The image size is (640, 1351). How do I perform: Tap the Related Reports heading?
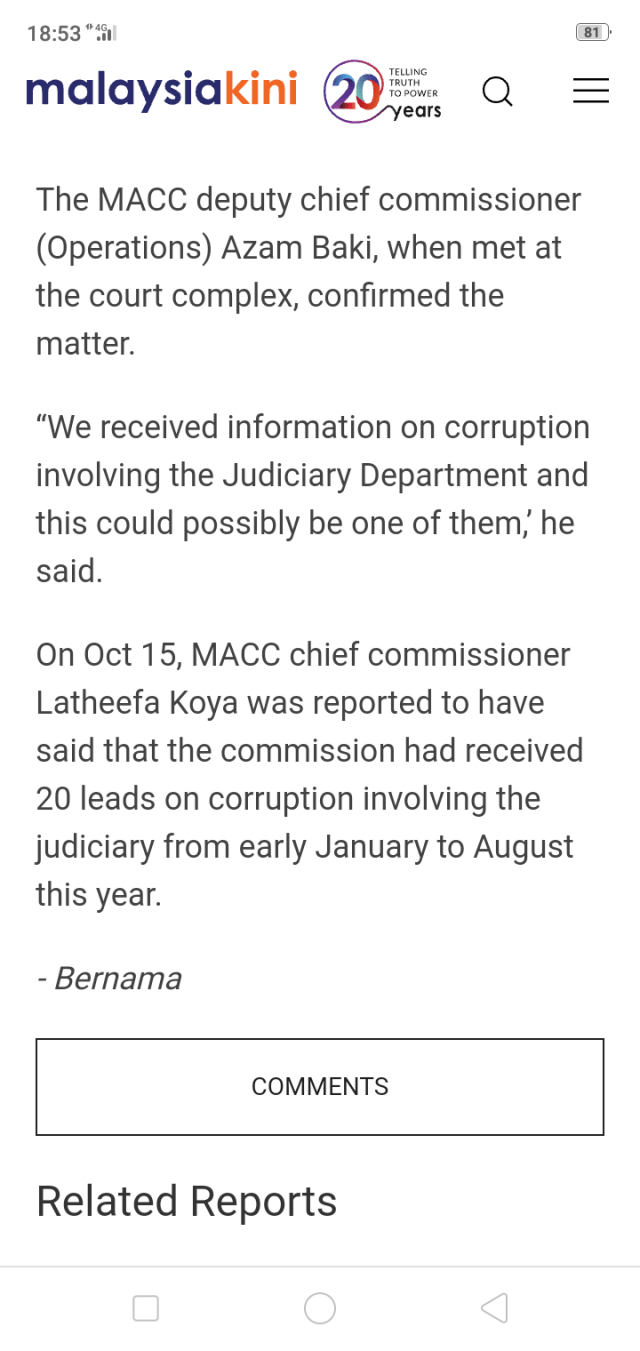click(x=187, y=1201)
